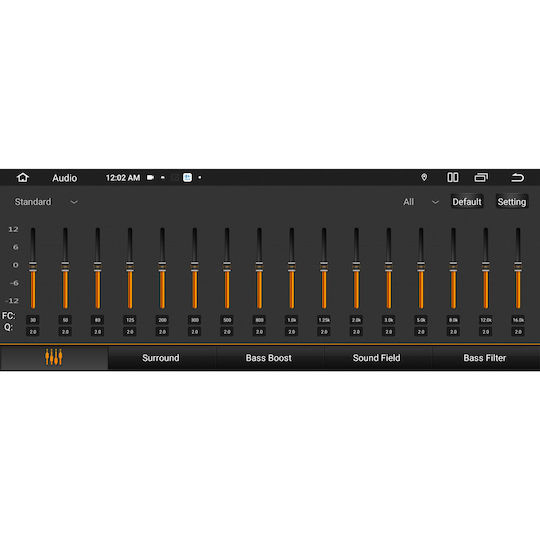Click the 125 FC frequency field

pos(130,320)
